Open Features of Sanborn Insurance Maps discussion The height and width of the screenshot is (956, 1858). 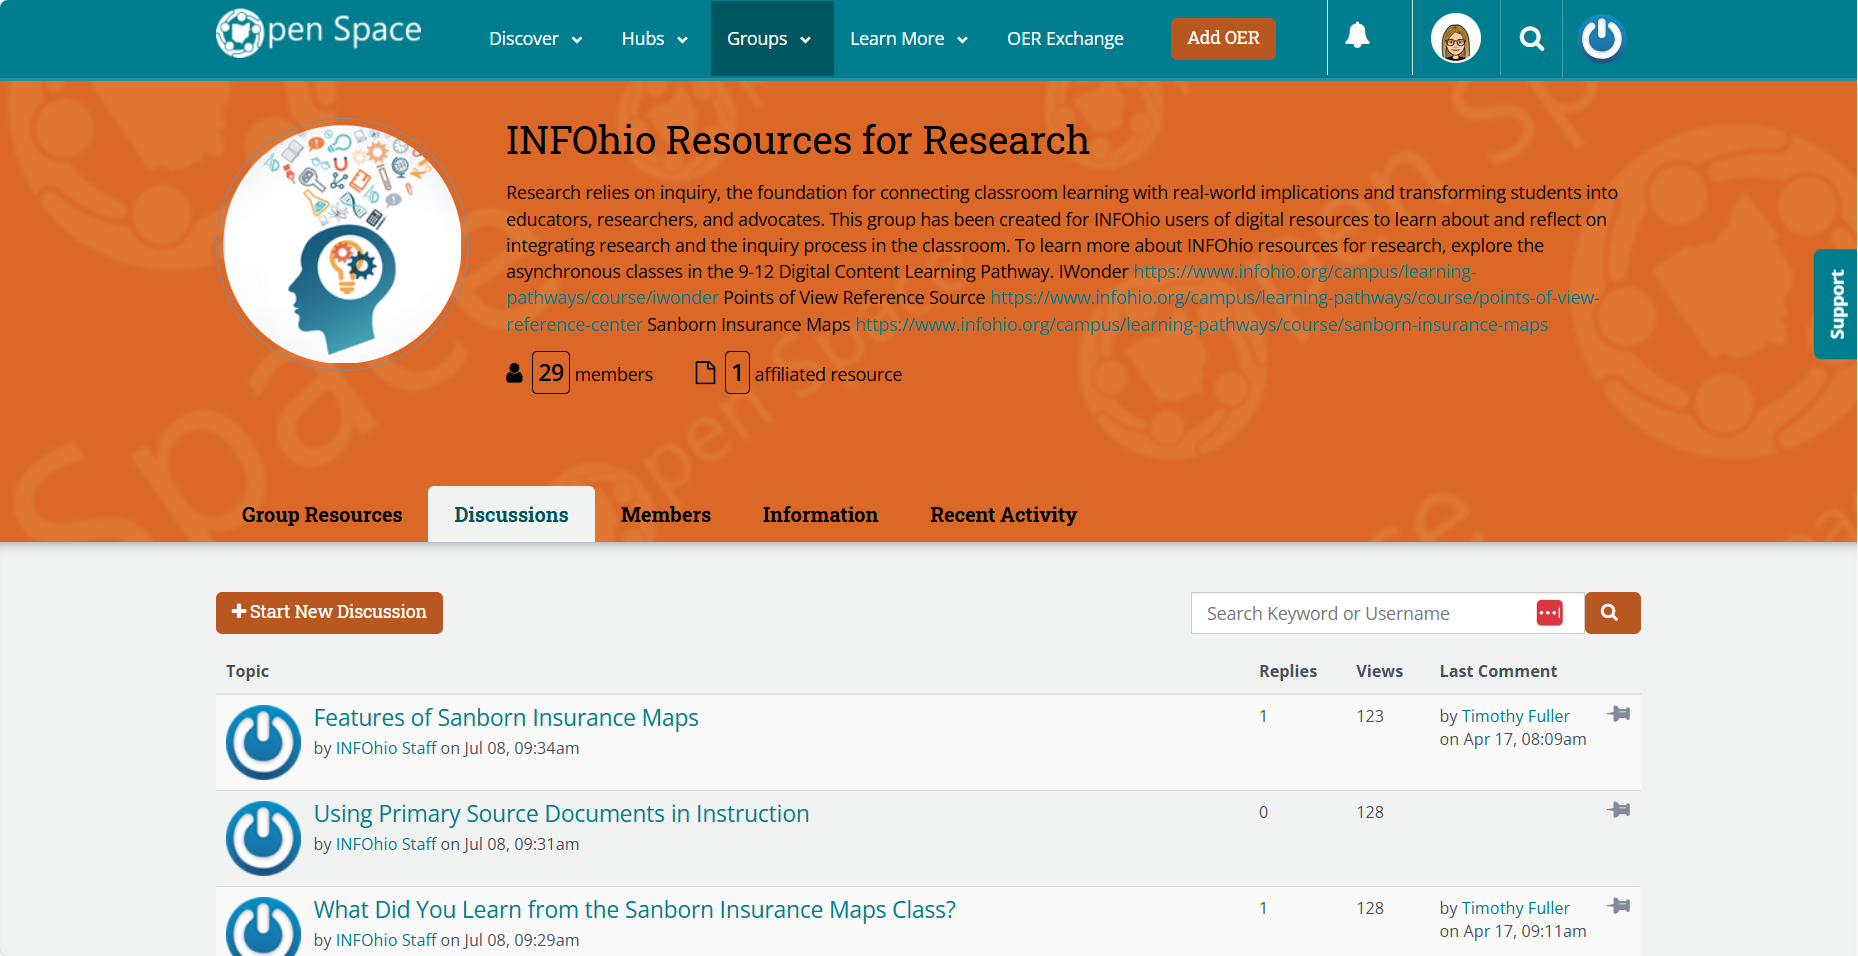pyautogui.click(x=506, y=718)
